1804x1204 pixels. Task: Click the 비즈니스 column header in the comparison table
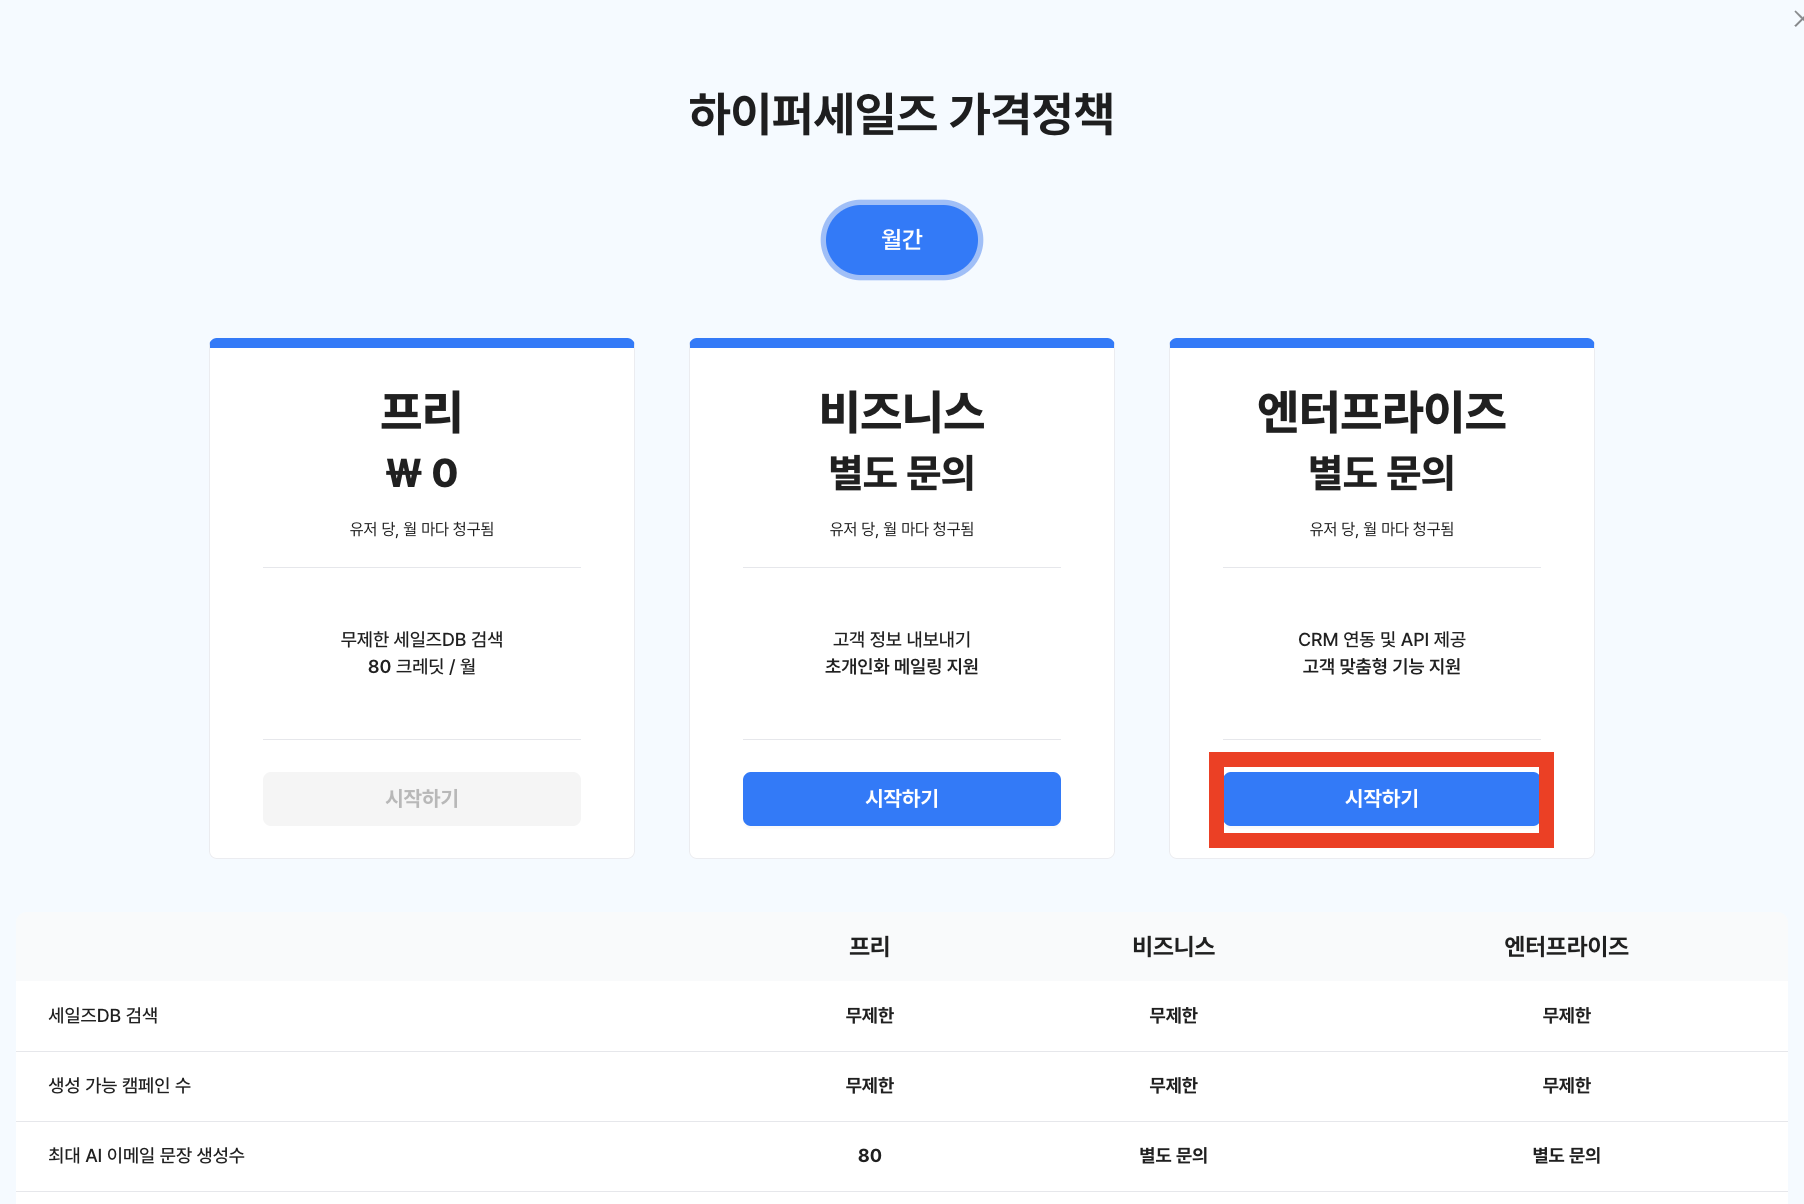[1173, 946]
